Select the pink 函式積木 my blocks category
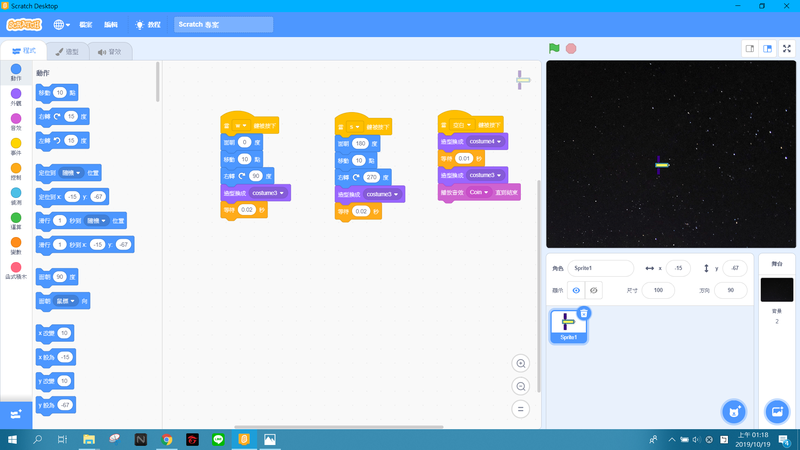The image size is (800, 450). 16,270
